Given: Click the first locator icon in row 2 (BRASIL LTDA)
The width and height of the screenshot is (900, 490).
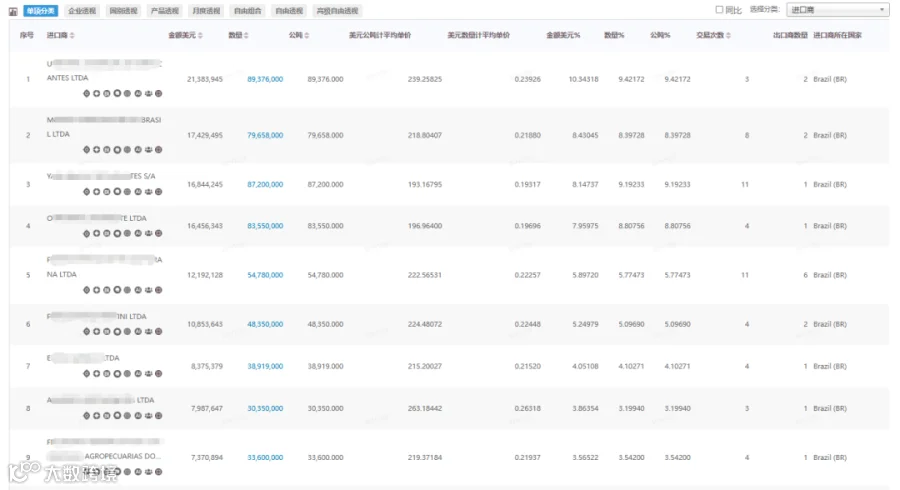Looking at the screenshot, I should tap(87, 150).
